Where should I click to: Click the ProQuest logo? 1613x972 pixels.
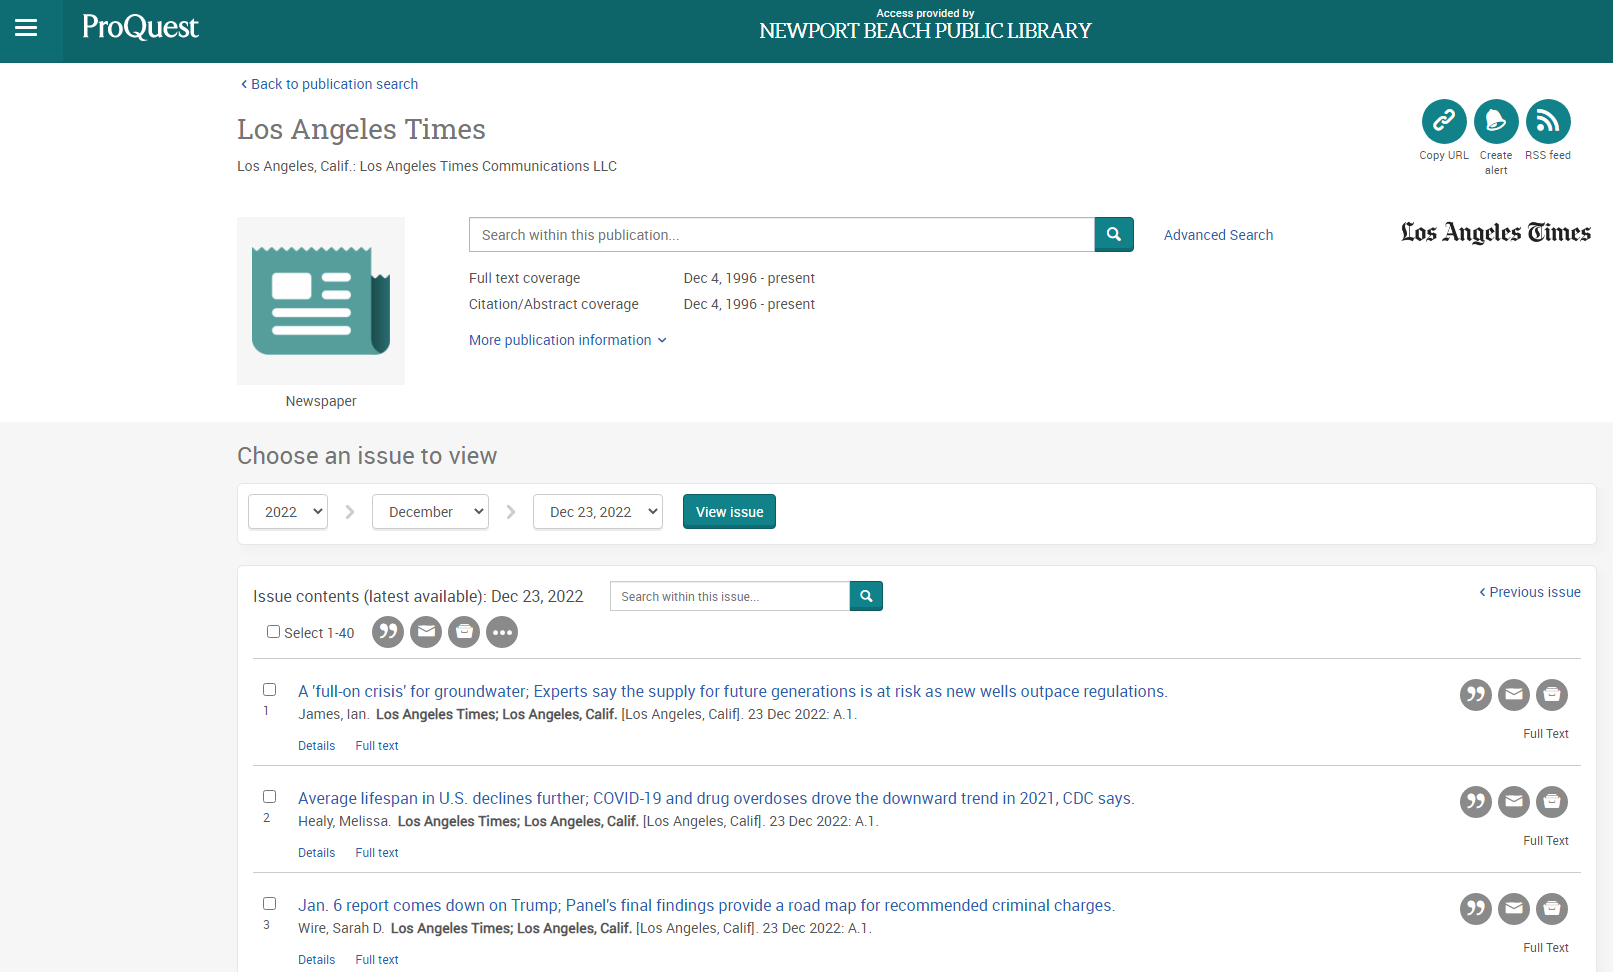[140, 27]
